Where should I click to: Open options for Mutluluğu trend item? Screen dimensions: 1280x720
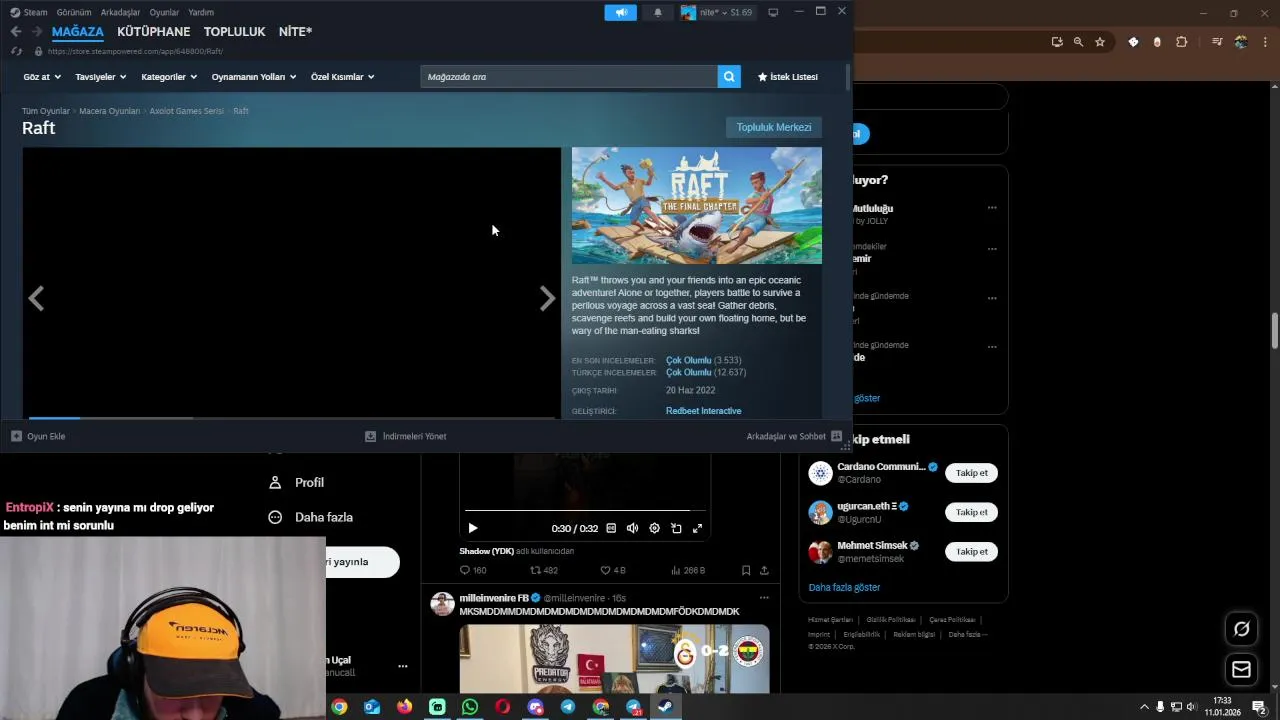[x=992, y=208]
